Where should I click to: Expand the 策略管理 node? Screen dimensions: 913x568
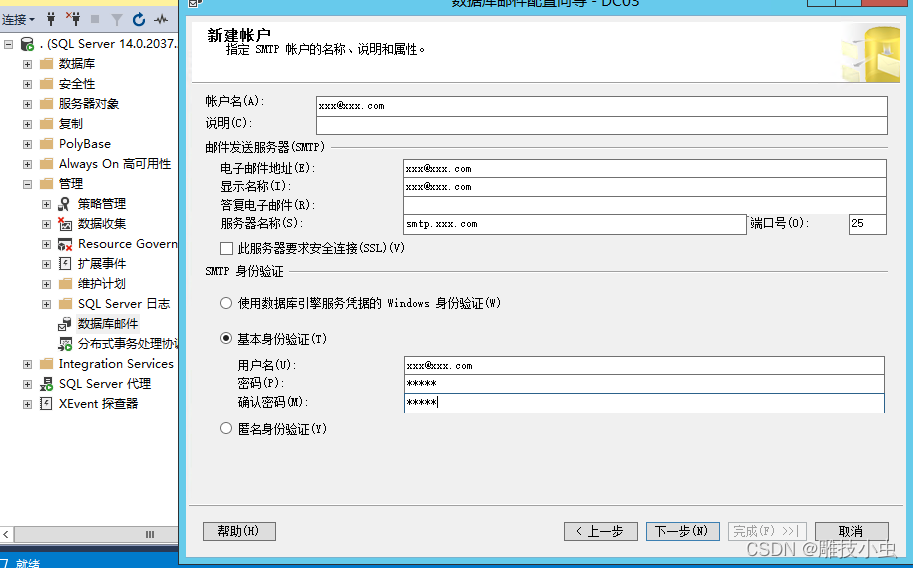point(47,204)
